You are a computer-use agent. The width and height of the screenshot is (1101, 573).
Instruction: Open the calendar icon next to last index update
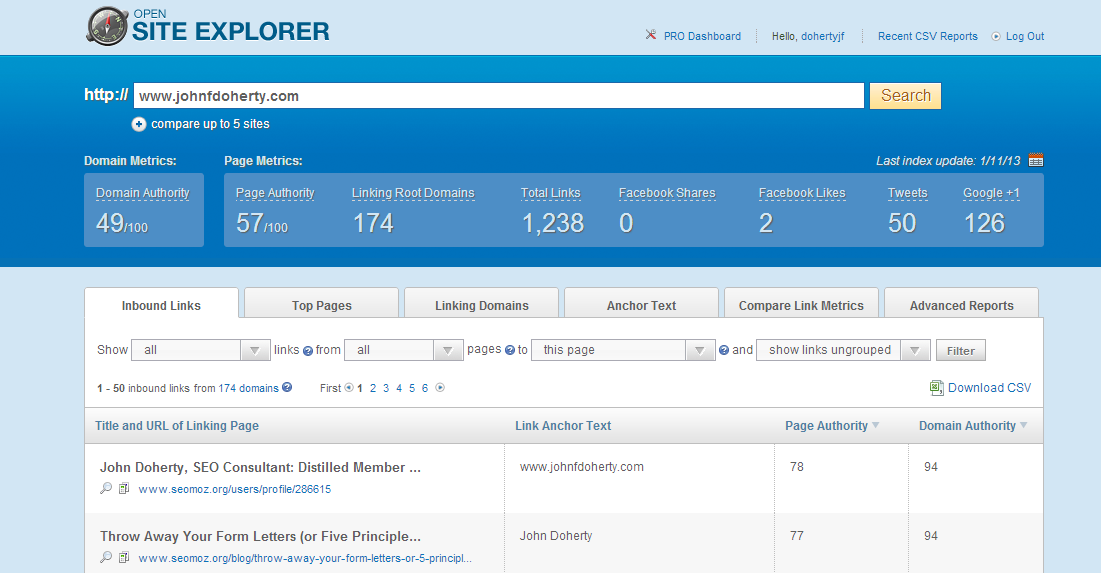(x=1036, y=160)
